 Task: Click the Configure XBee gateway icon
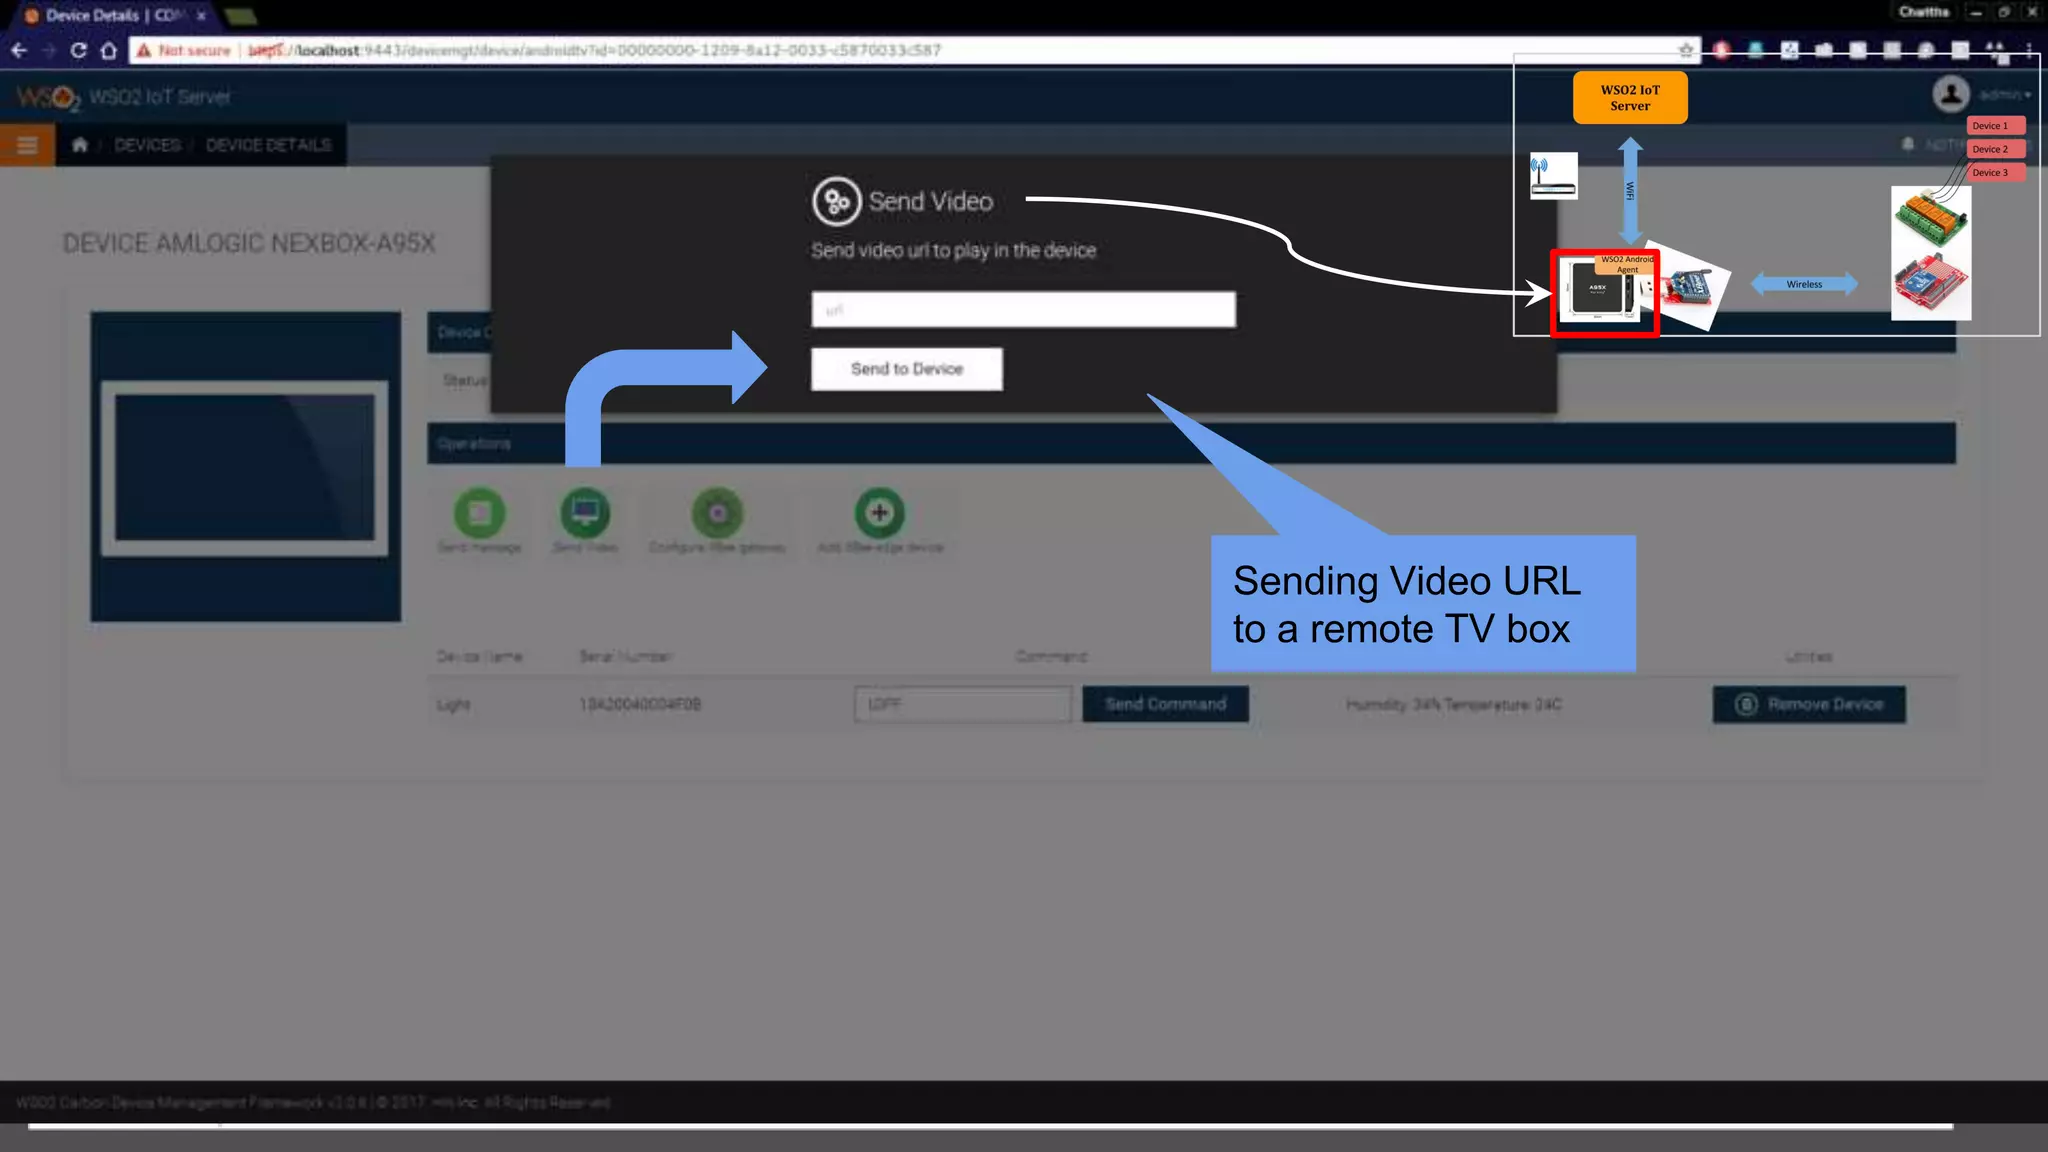coord(718,513)
